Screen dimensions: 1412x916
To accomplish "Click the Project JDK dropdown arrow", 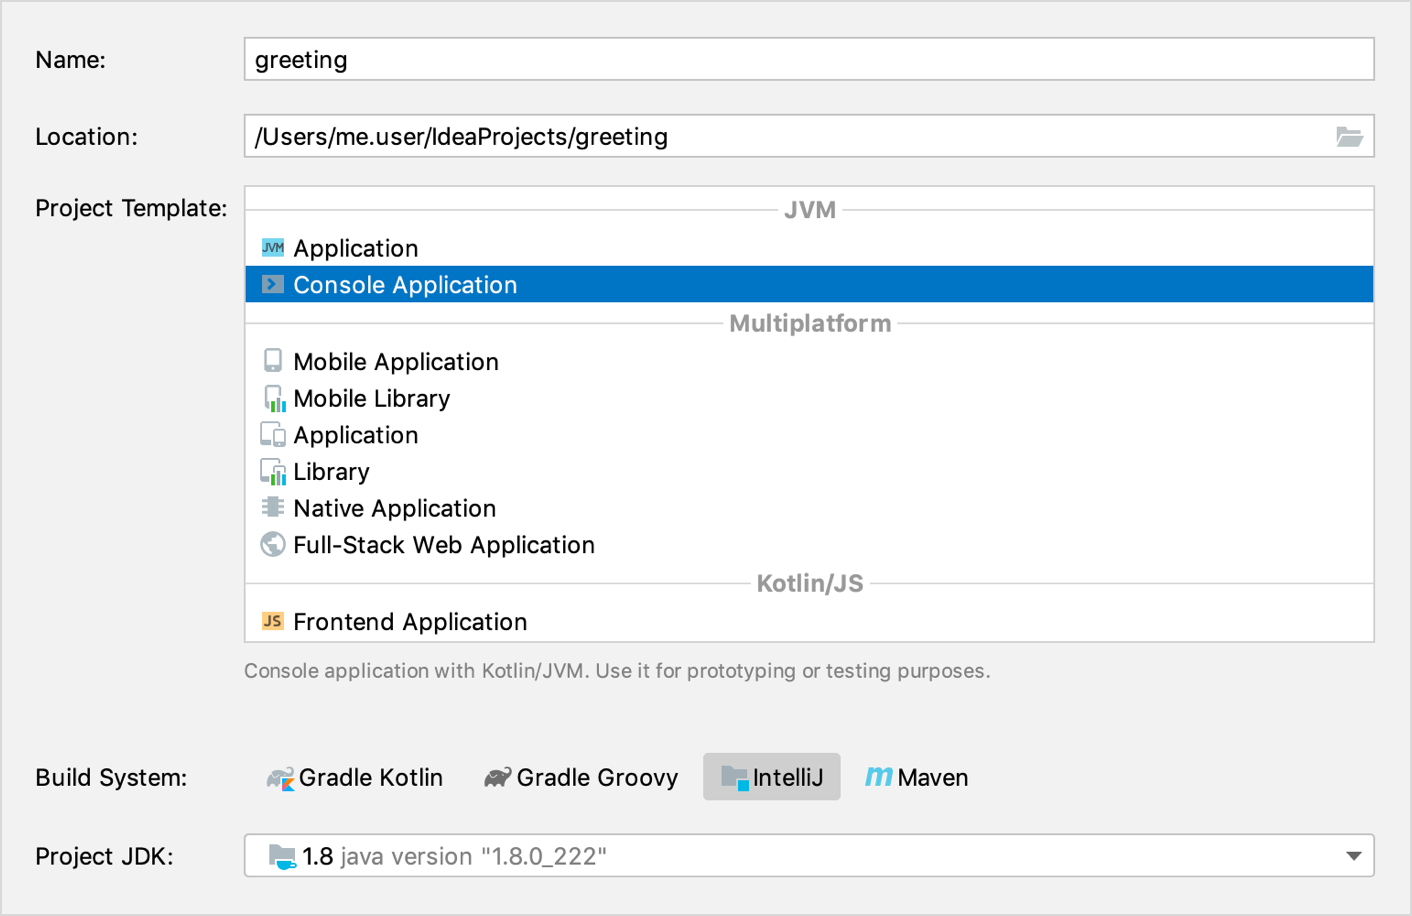I will [1355, 856].
